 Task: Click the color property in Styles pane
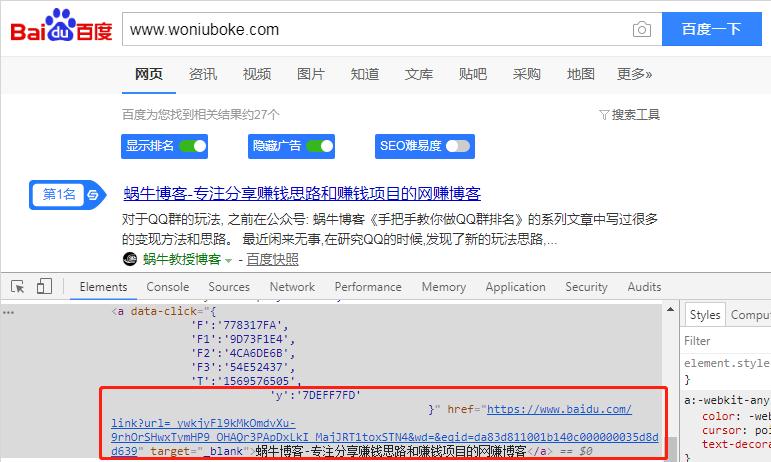736,416
